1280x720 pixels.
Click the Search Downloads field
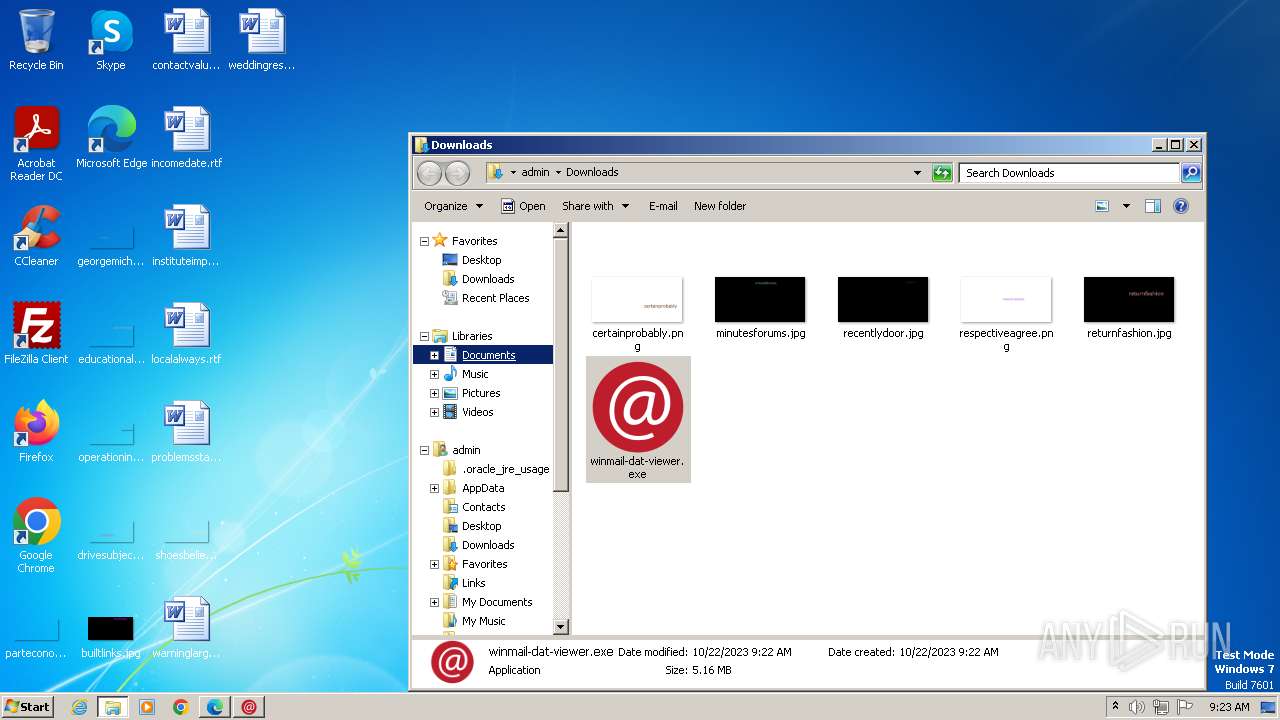coord(1069,173)
